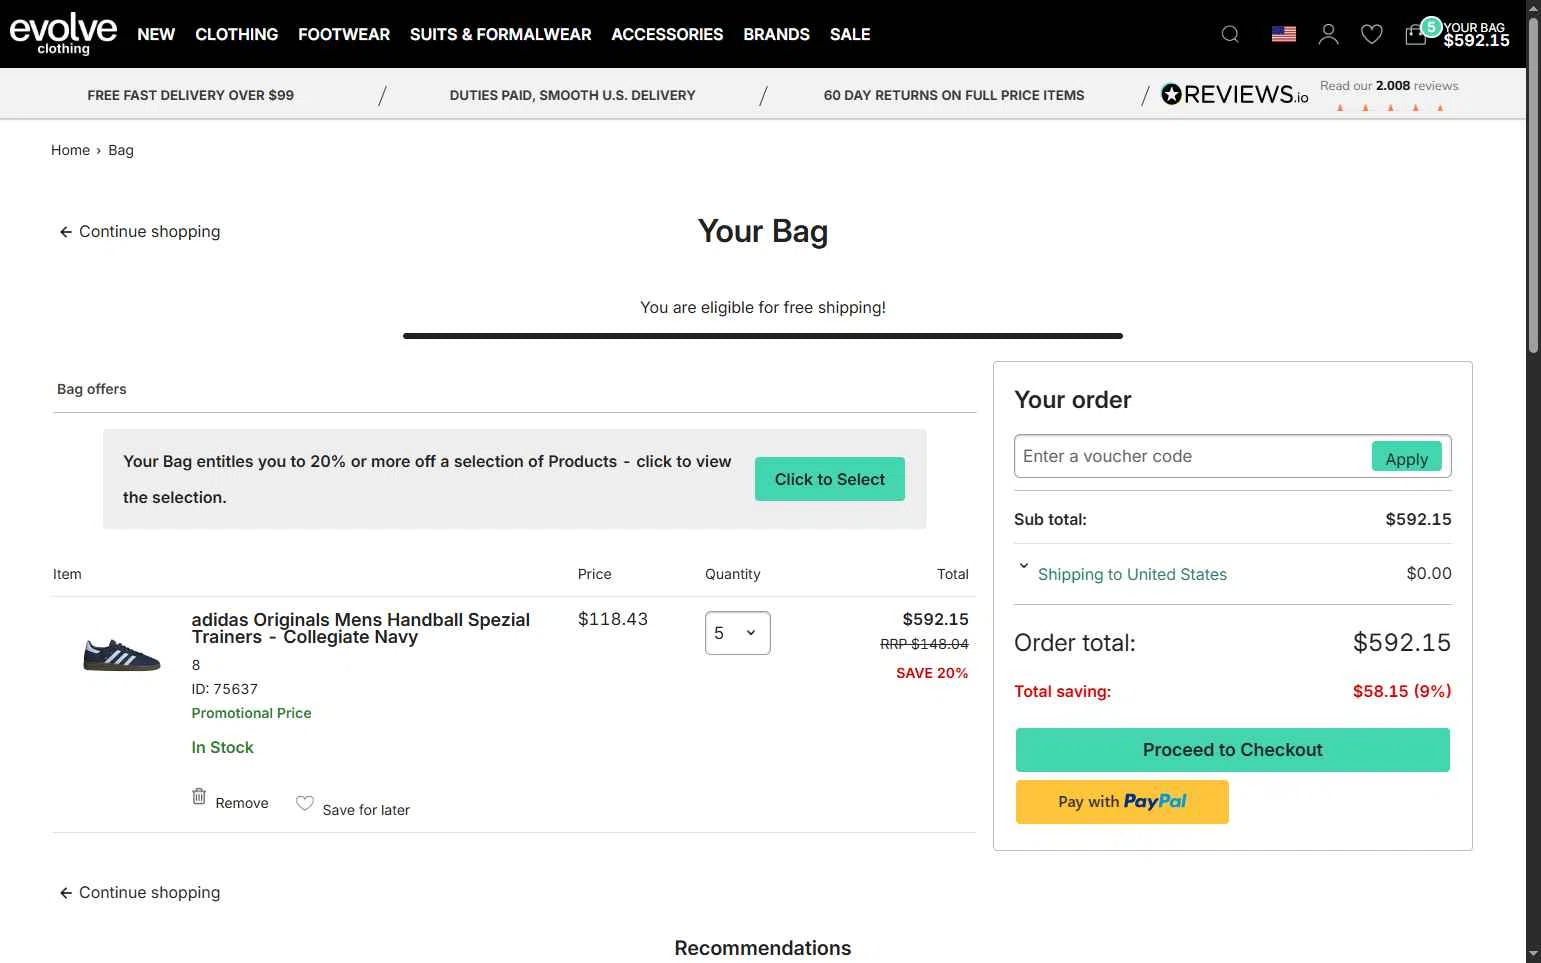The image size is (1541, 963).
Task: Click the free shipping progress bar
Action: (x=763, y=336)
